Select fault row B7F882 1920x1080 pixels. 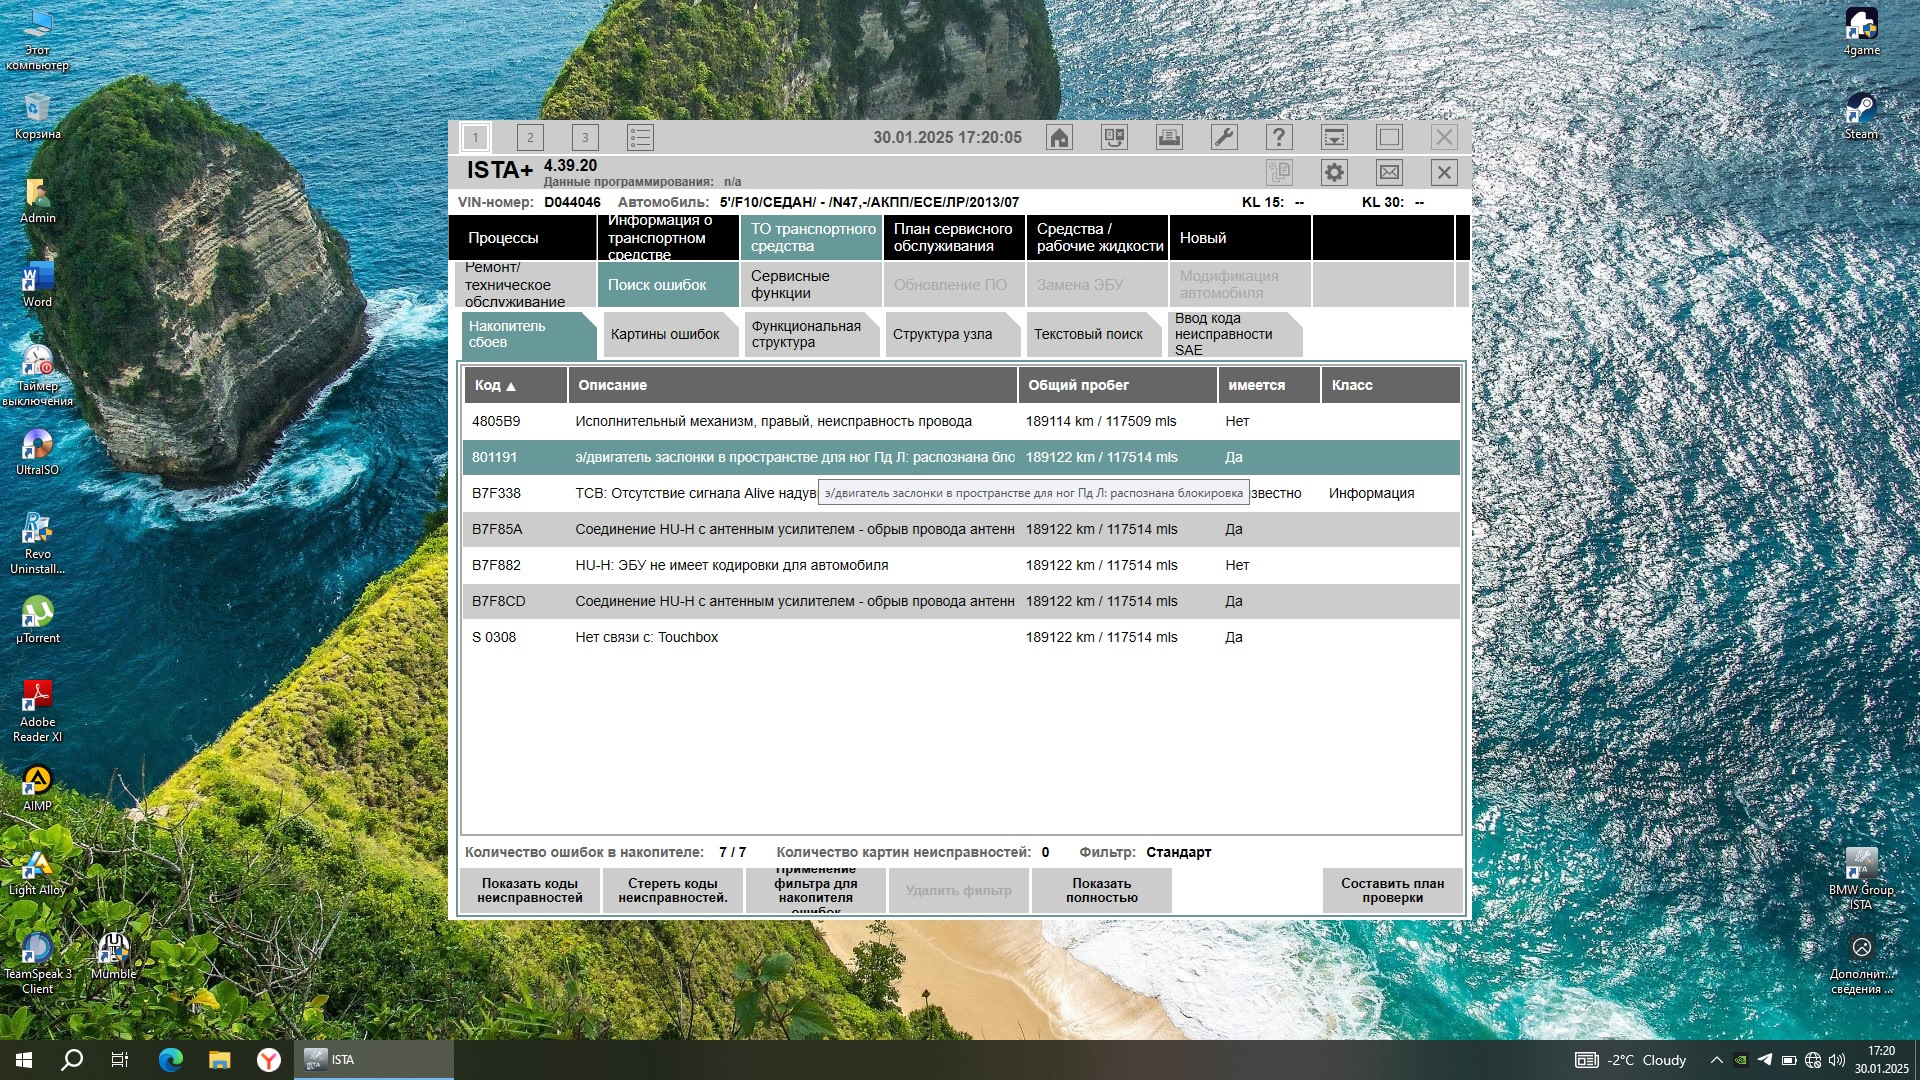[x=962, y=565]
